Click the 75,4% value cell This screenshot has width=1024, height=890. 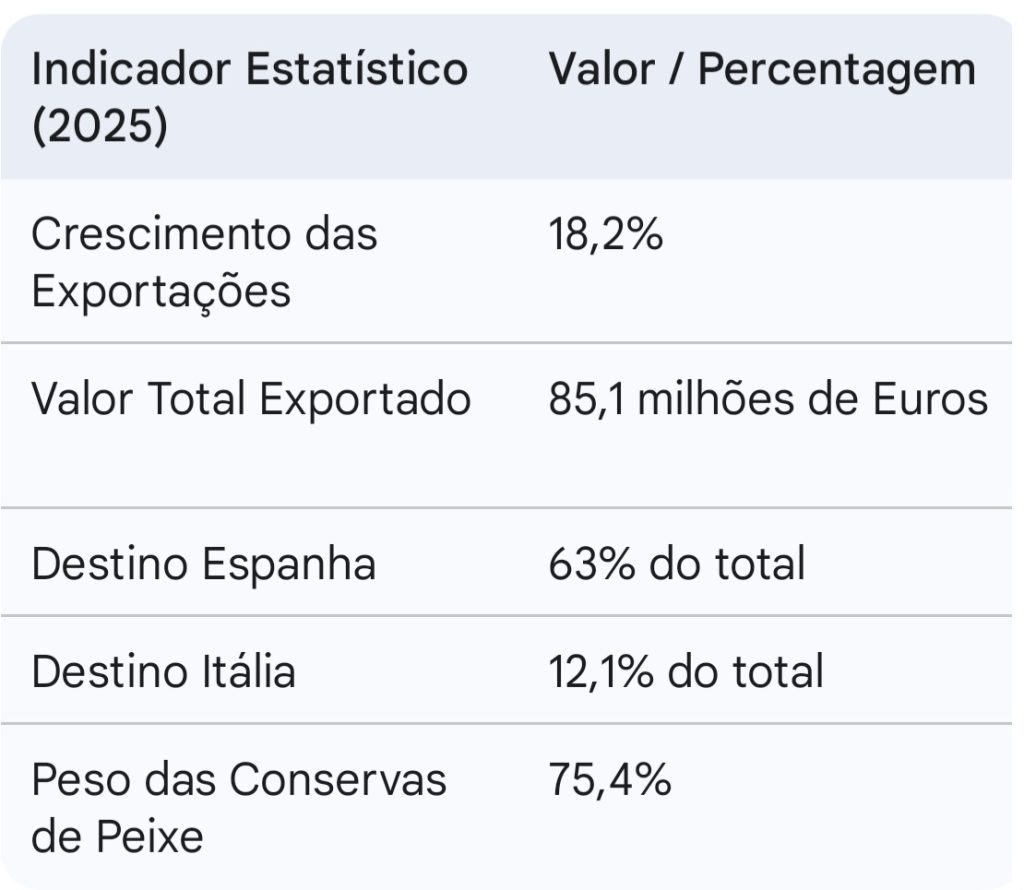(x=610, y=780)
